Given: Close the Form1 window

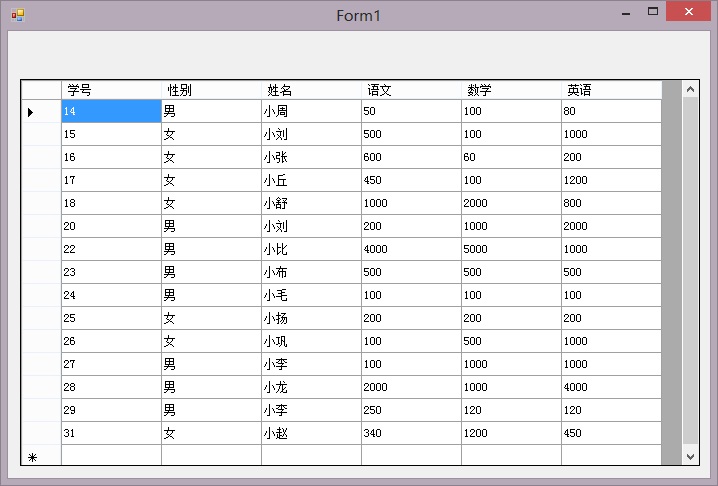Looking at the screenshot, I should coord(688,13).
